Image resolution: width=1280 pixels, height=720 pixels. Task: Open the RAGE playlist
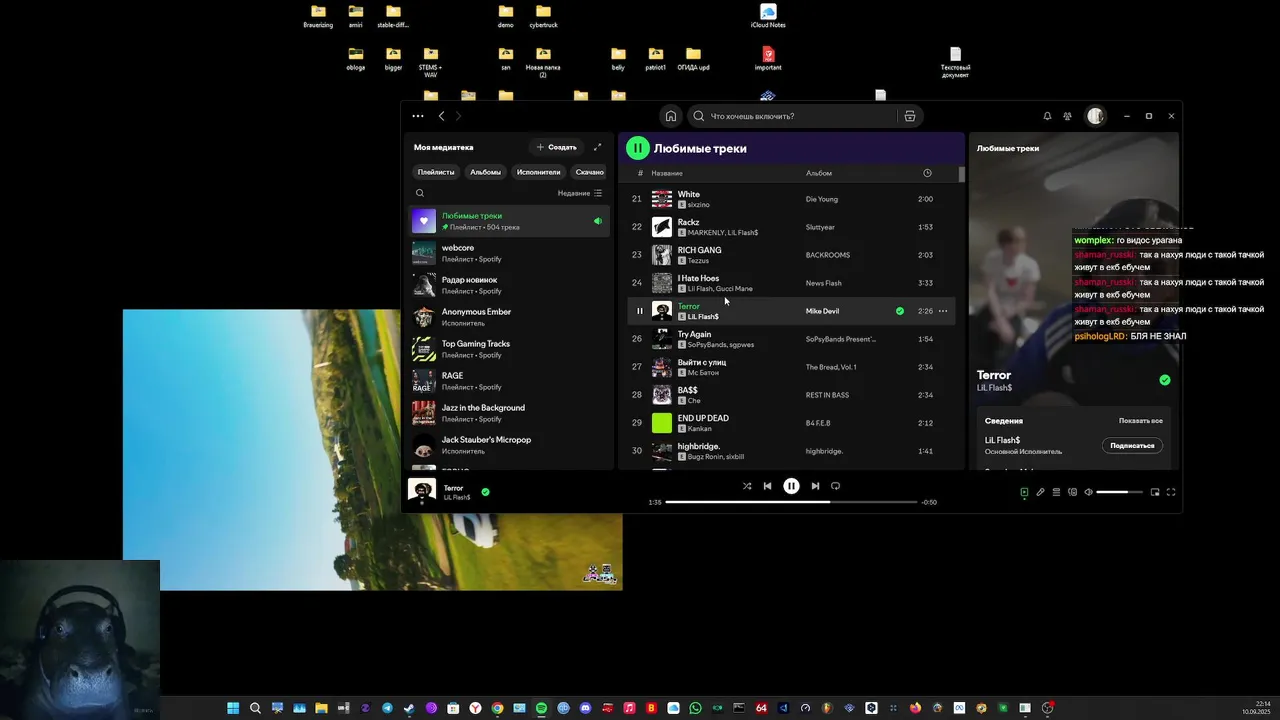(510, 381)
